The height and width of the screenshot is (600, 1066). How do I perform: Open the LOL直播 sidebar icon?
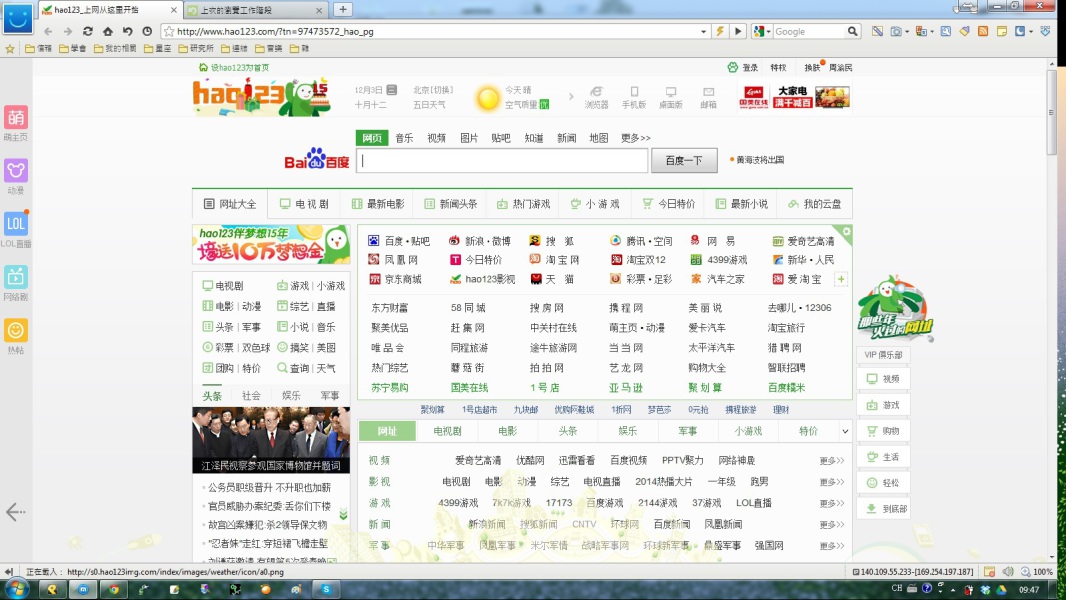[16, 224]
